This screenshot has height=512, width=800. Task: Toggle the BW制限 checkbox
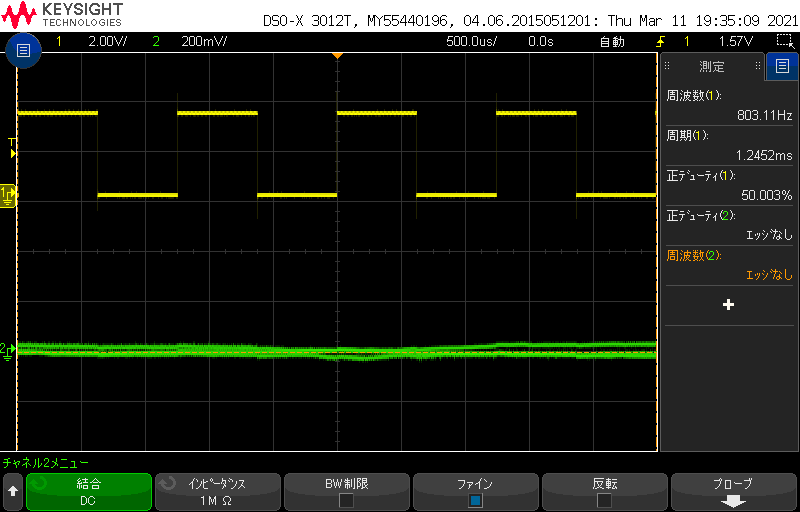(x=346, y=500)
